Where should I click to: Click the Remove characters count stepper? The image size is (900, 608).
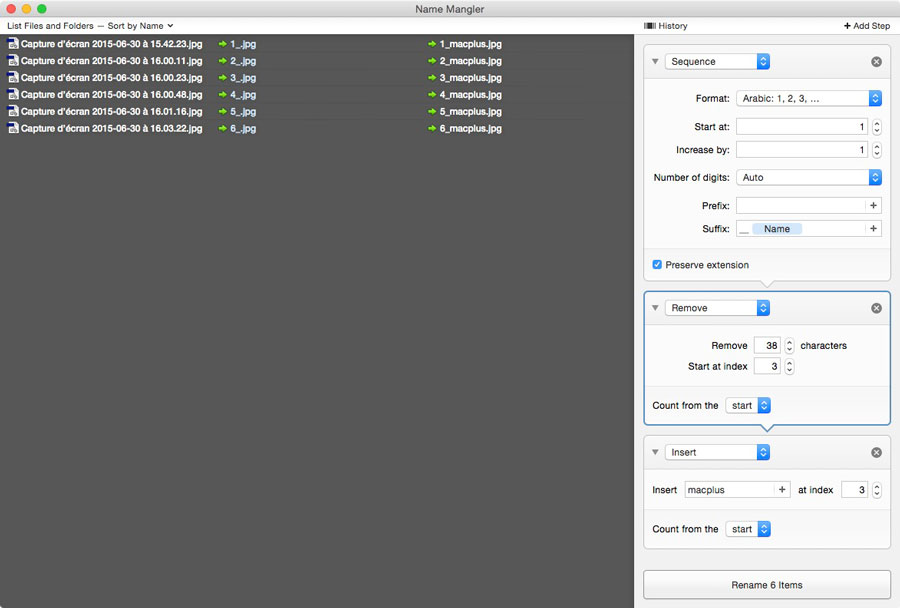[x=789, y=346]
